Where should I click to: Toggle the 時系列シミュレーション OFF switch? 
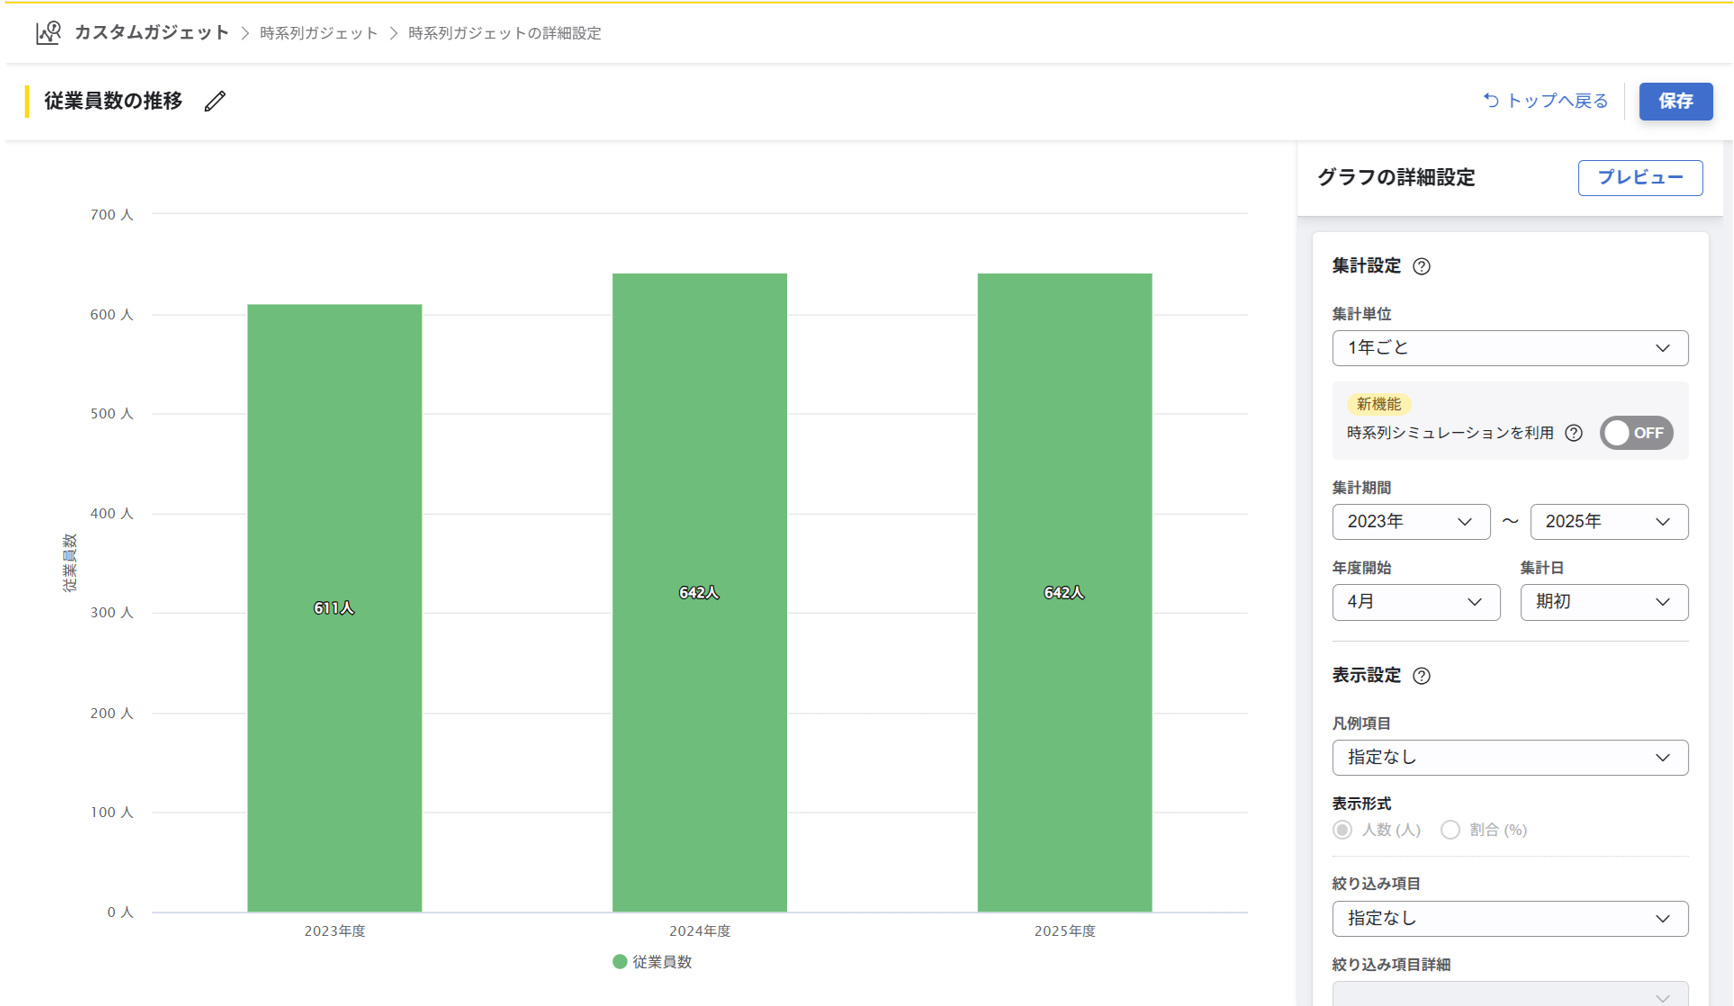(x=1636, y=433)
